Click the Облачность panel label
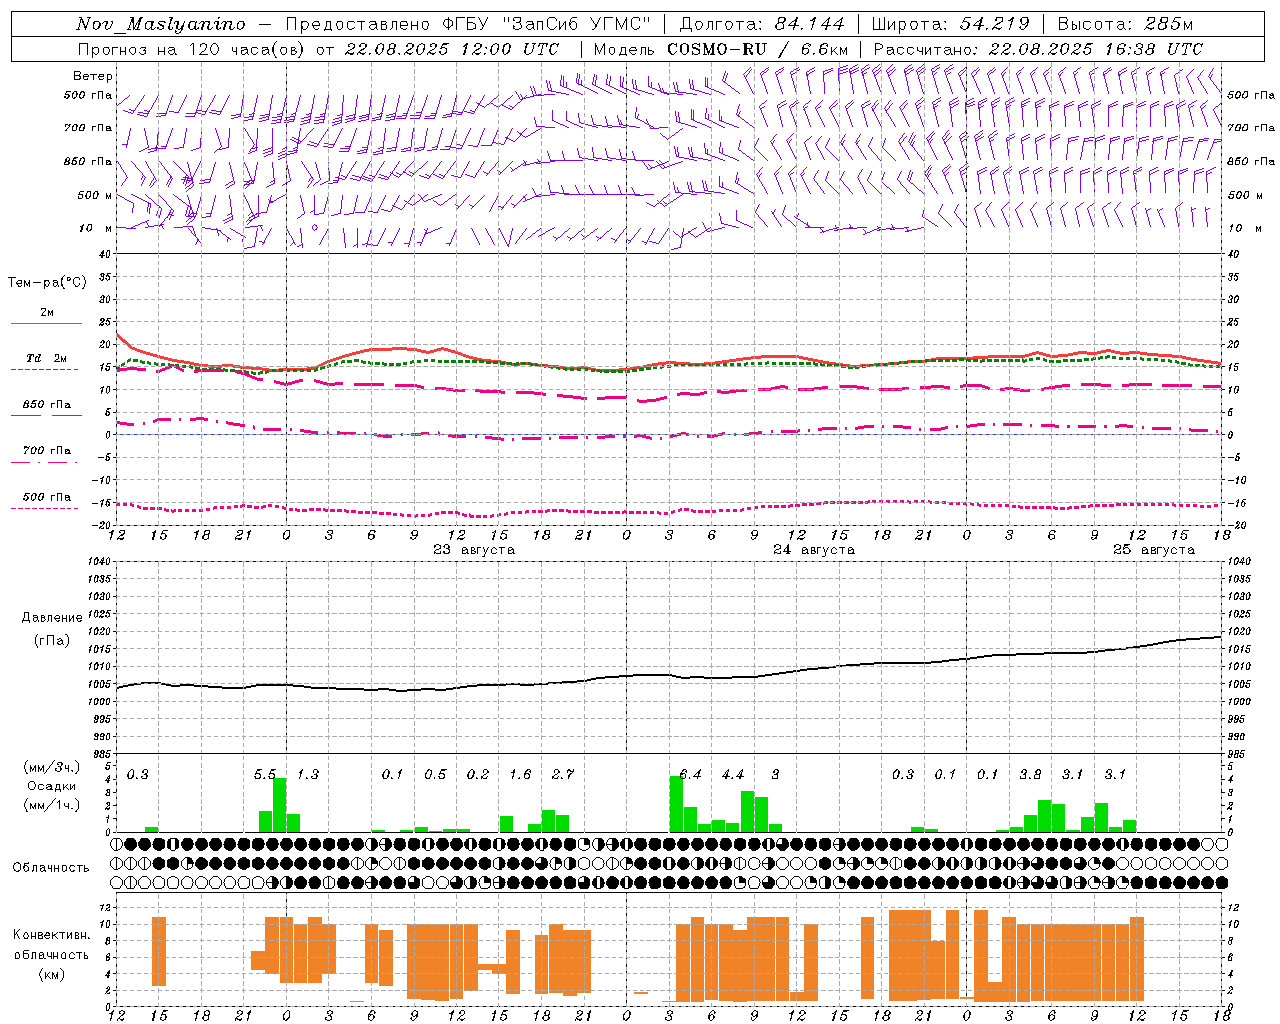This screenshot has width=1280, height=1024. point(51,868)
